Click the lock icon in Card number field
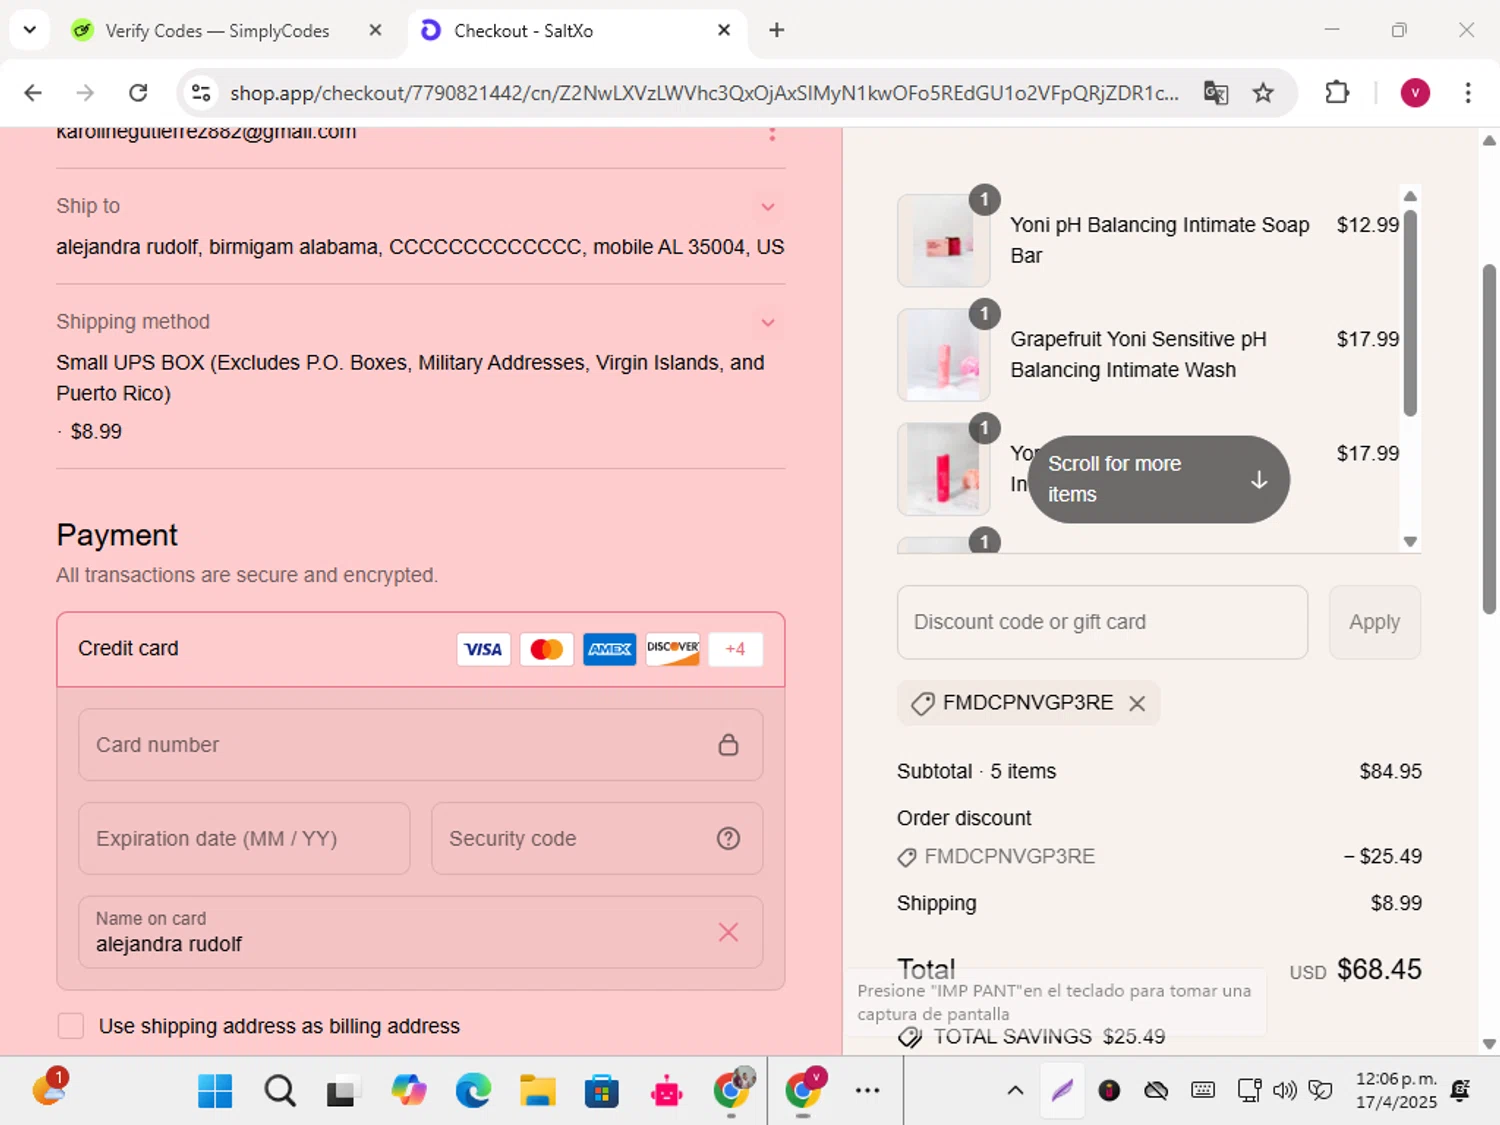Viewport: 1500px width, 1125px height. [x=728, y=745]
